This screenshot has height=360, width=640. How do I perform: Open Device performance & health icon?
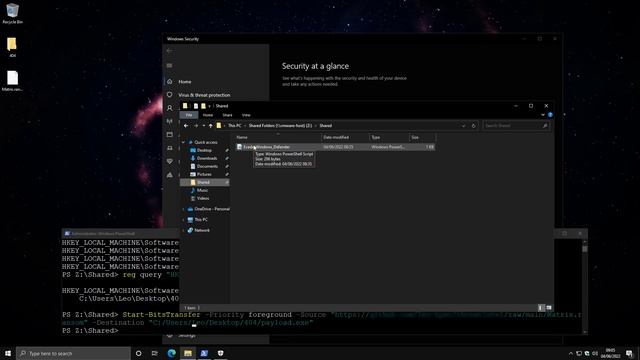[169, 162]
